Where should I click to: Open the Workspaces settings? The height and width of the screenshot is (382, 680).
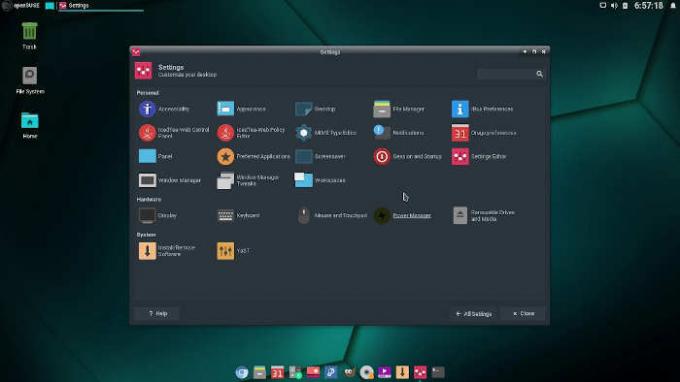tap(320, 180)
